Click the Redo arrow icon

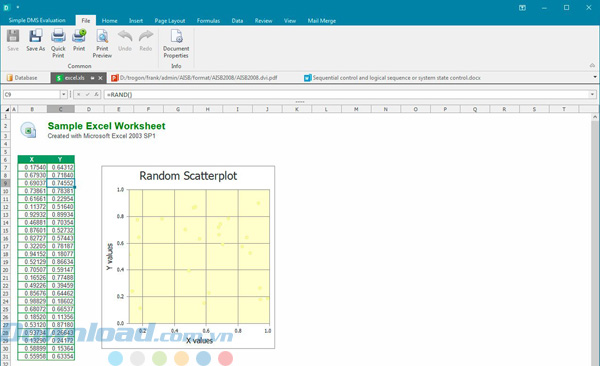click(x=146, y=36)
